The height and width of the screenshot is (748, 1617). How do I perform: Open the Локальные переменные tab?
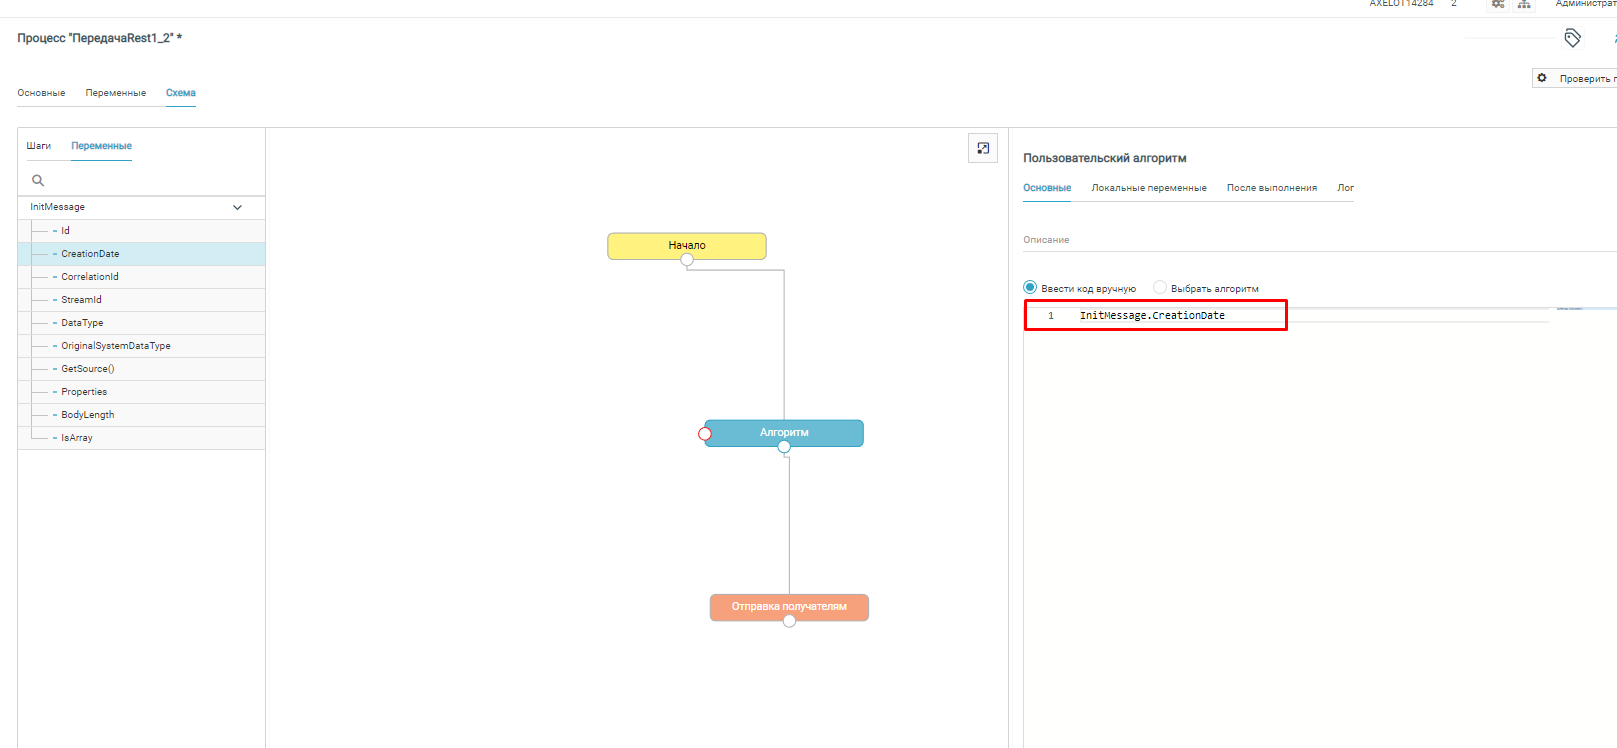[x=1148, y=188]
